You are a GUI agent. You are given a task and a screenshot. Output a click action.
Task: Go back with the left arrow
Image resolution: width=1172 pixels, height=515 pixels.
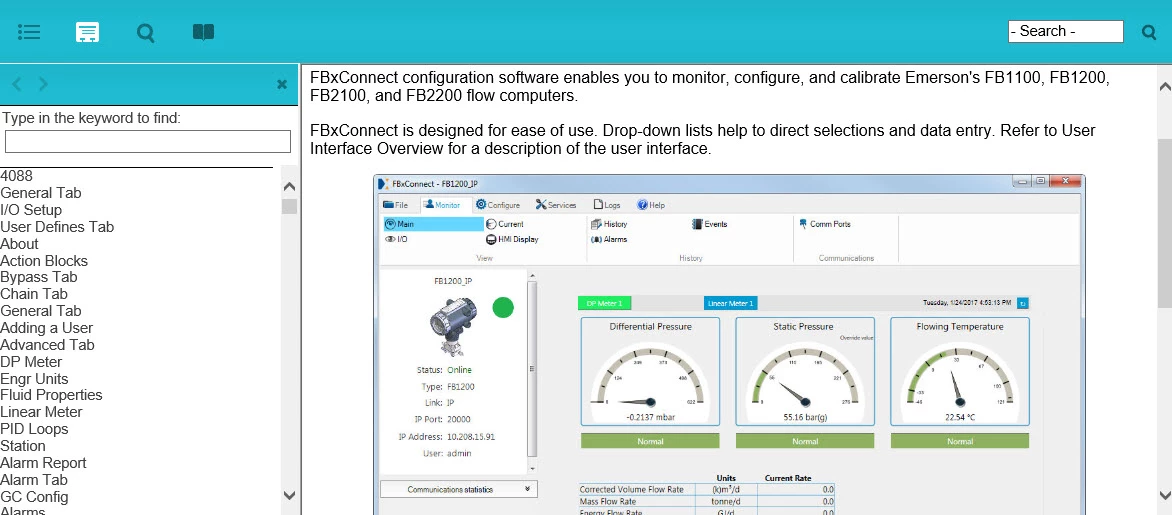point(16,84)
